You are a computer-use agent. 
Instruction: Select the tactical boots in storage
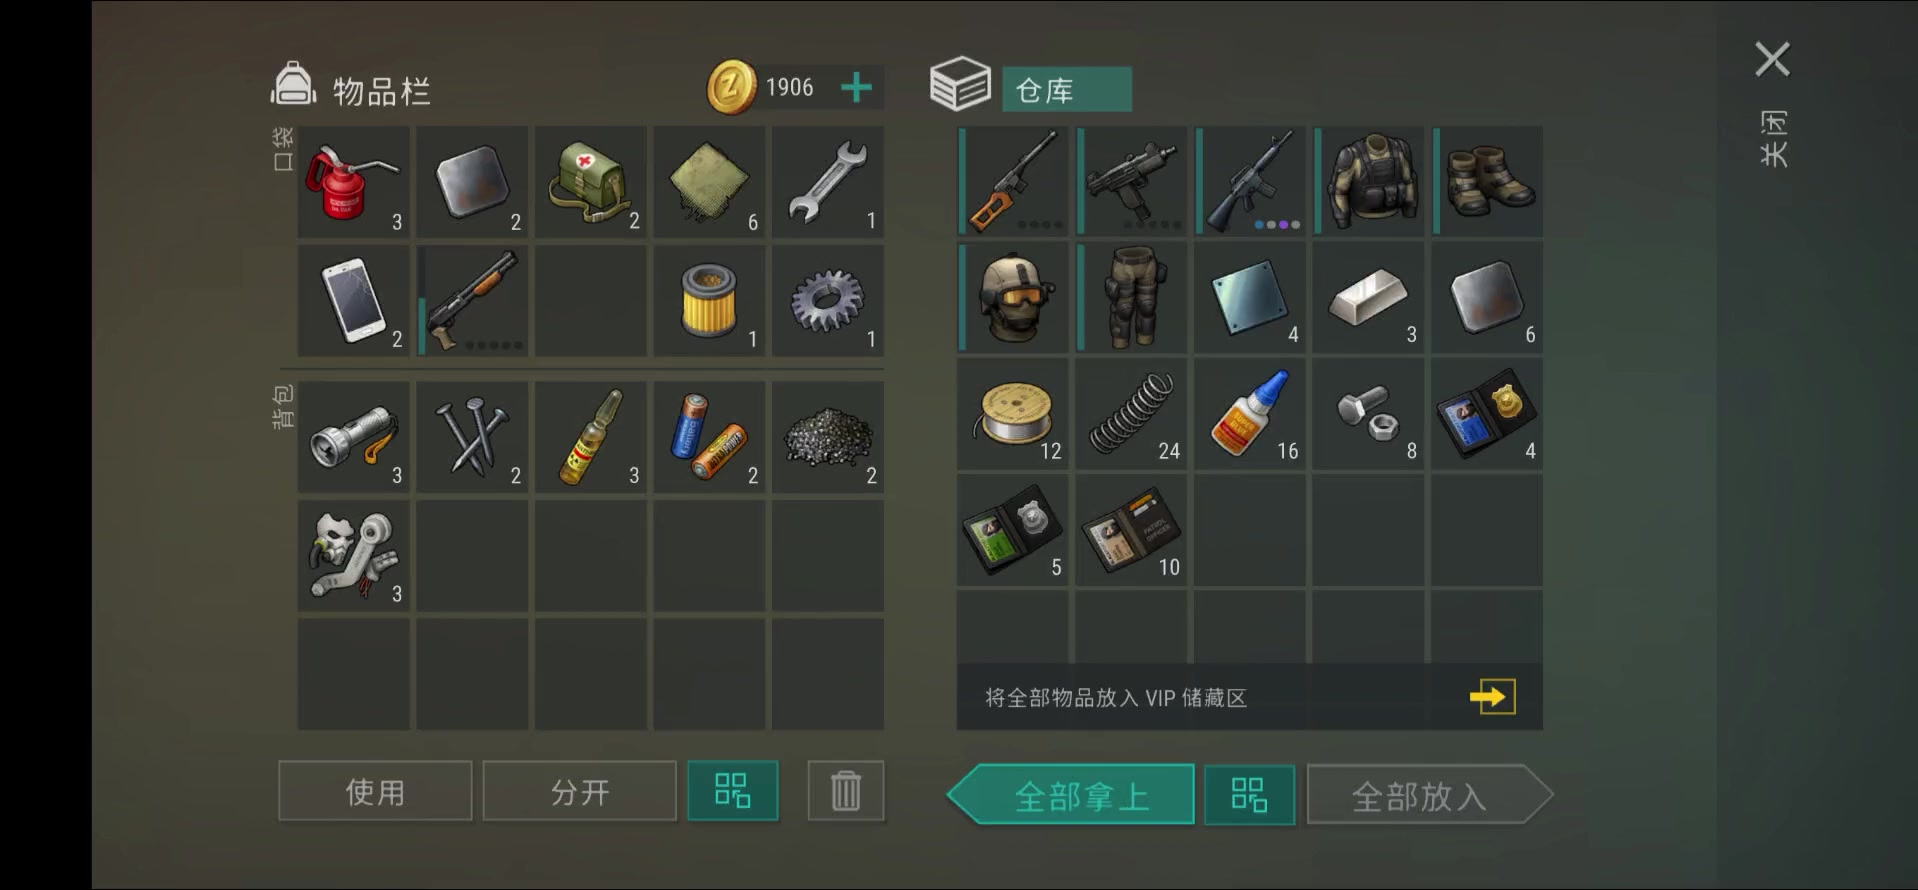click(x=1487, y=182)
